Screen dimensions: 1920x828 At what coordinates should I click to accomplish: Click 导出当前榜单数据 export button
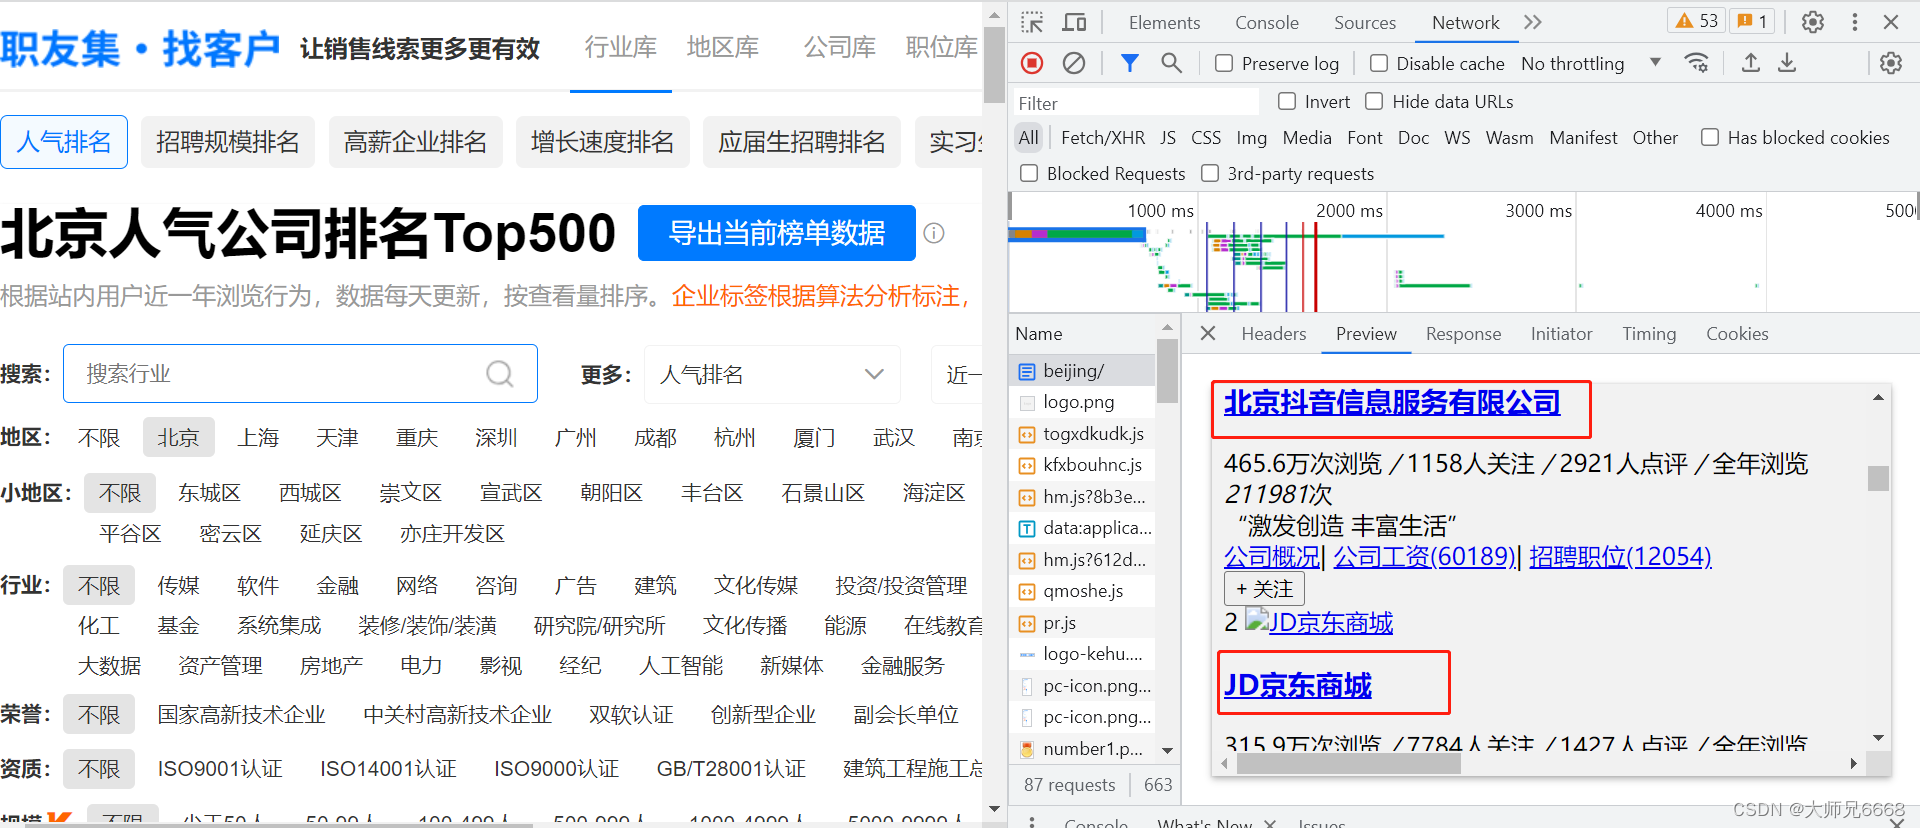tap(776, 233)
